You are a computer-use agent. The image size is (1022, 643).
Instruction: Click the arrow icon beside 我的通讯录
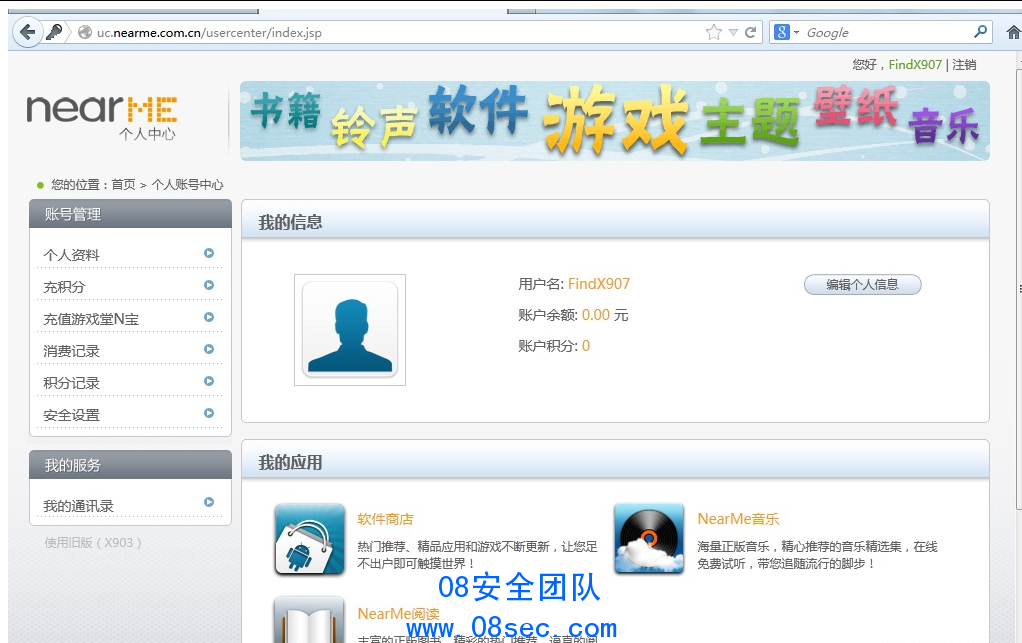pos(209,502)
